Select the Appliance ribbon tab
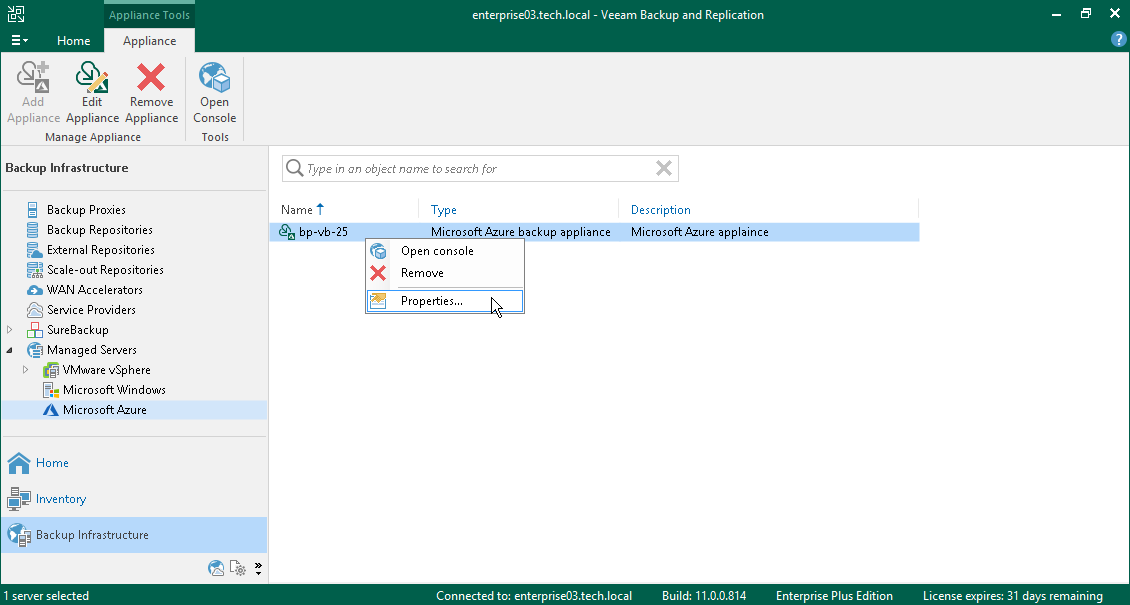The height and width of the screenshot is (605, 1130). click(x=149, y=40)
